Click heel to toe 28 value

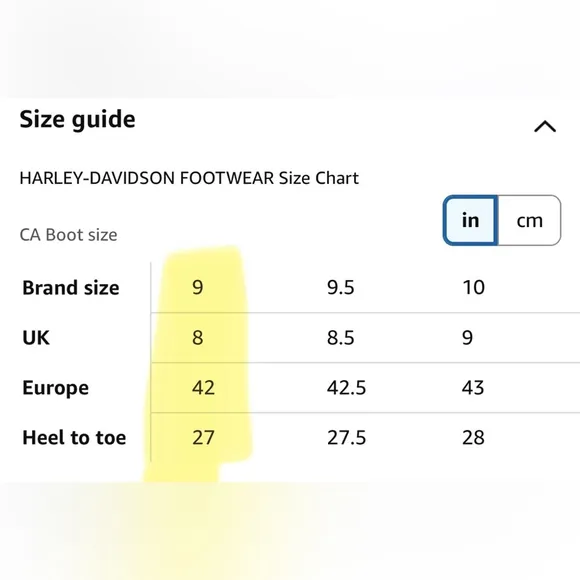click(473, 438)
